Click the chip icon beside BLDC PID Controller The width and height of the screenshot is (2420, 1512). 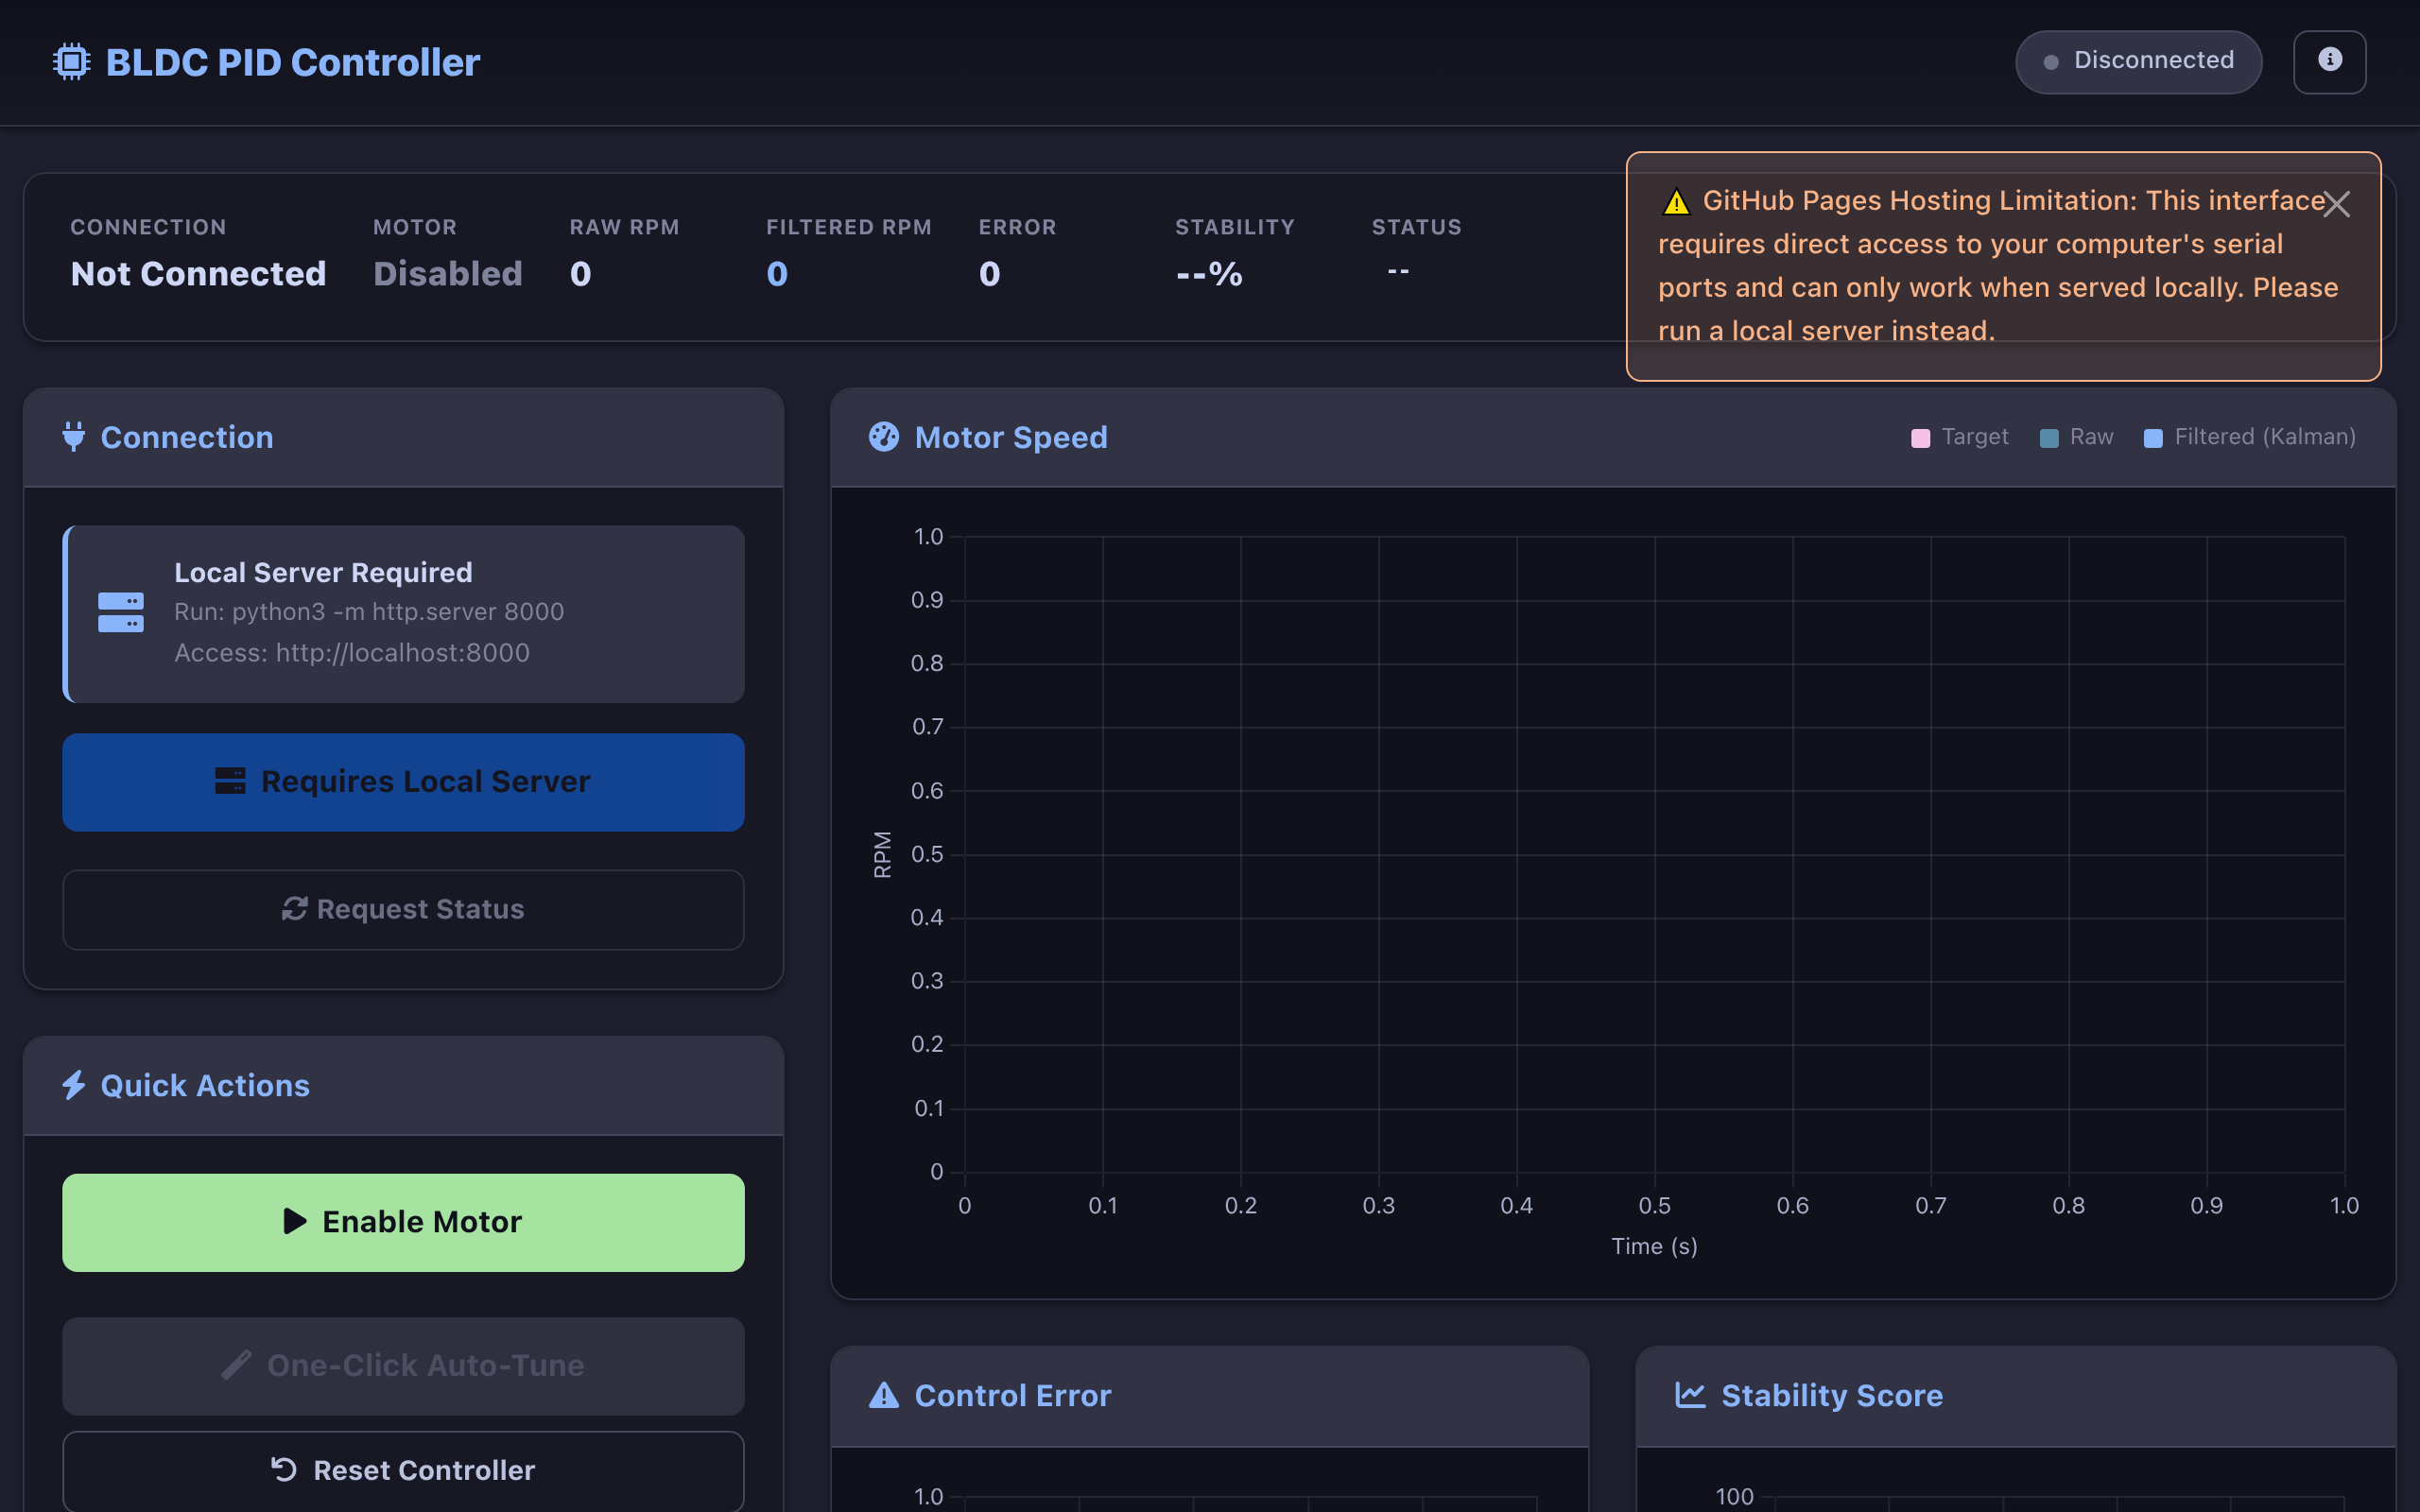70,61
